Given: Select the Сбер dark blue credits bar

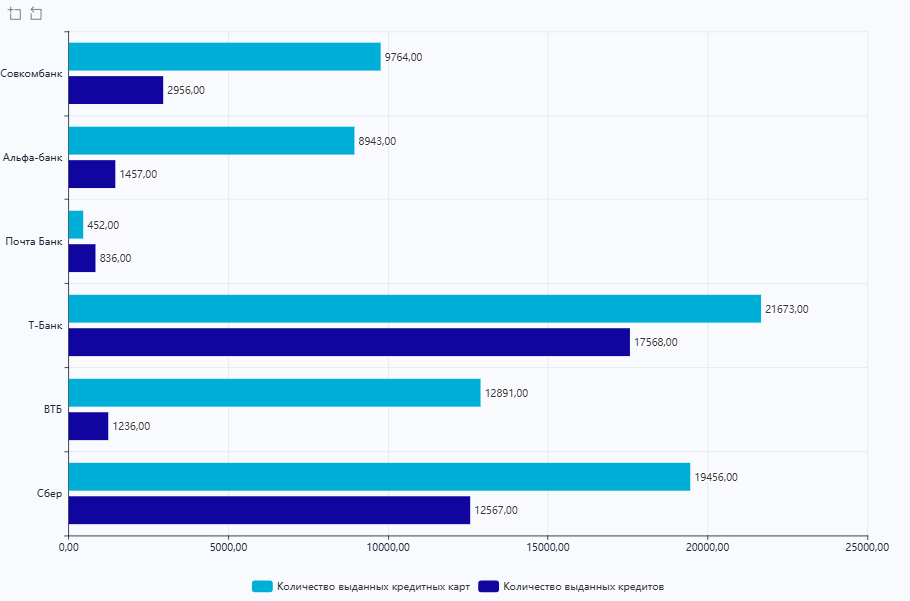Looking at the screenshot, I should tap(269, 511).
